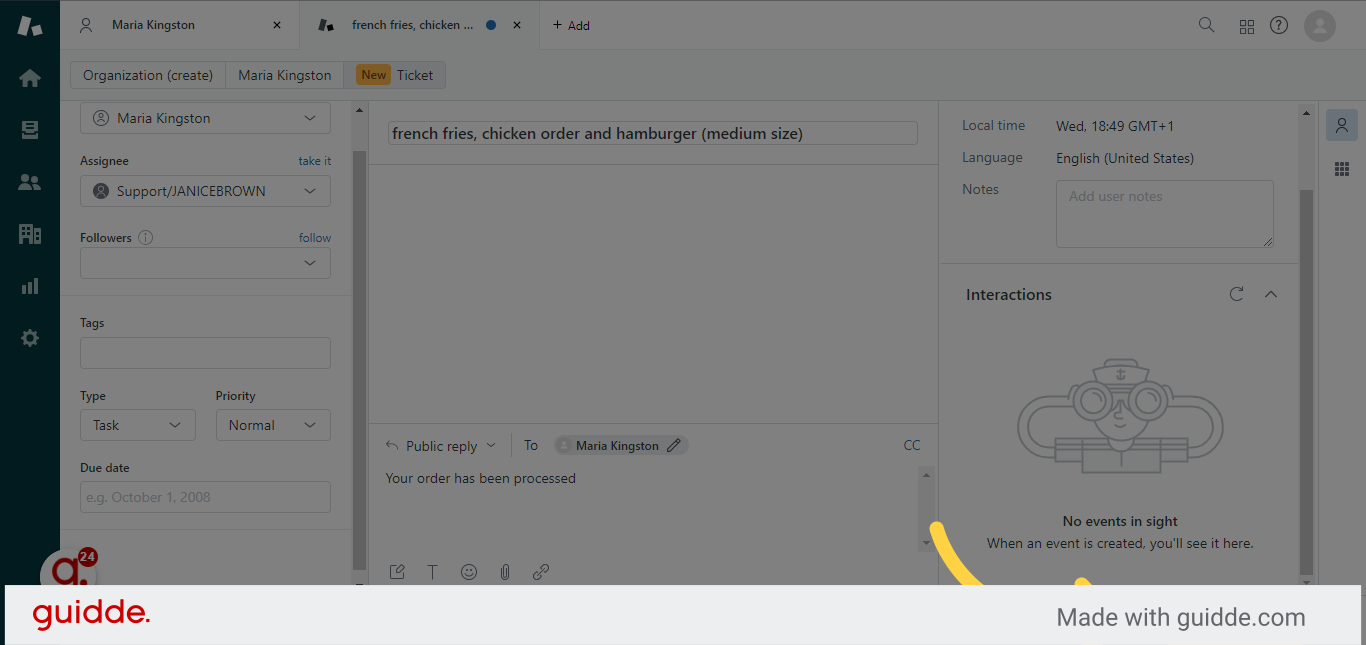This screenshot has height=645, width=1366.
Task: Open the Reports icon in the sidebar
Action: [30, 286]
